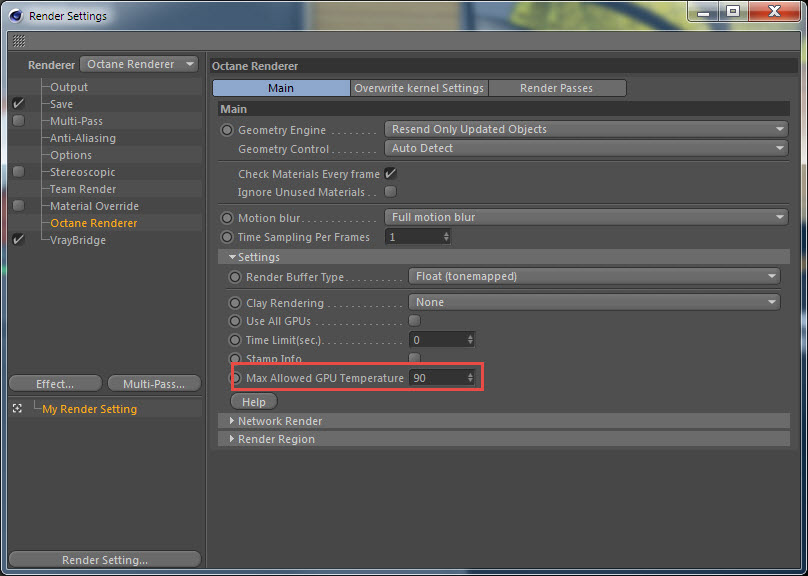The height and width of the screenshot is (576, 808).
Task: Click Max Allowed GPU Temperature field
Action: [x=437, y=378]
